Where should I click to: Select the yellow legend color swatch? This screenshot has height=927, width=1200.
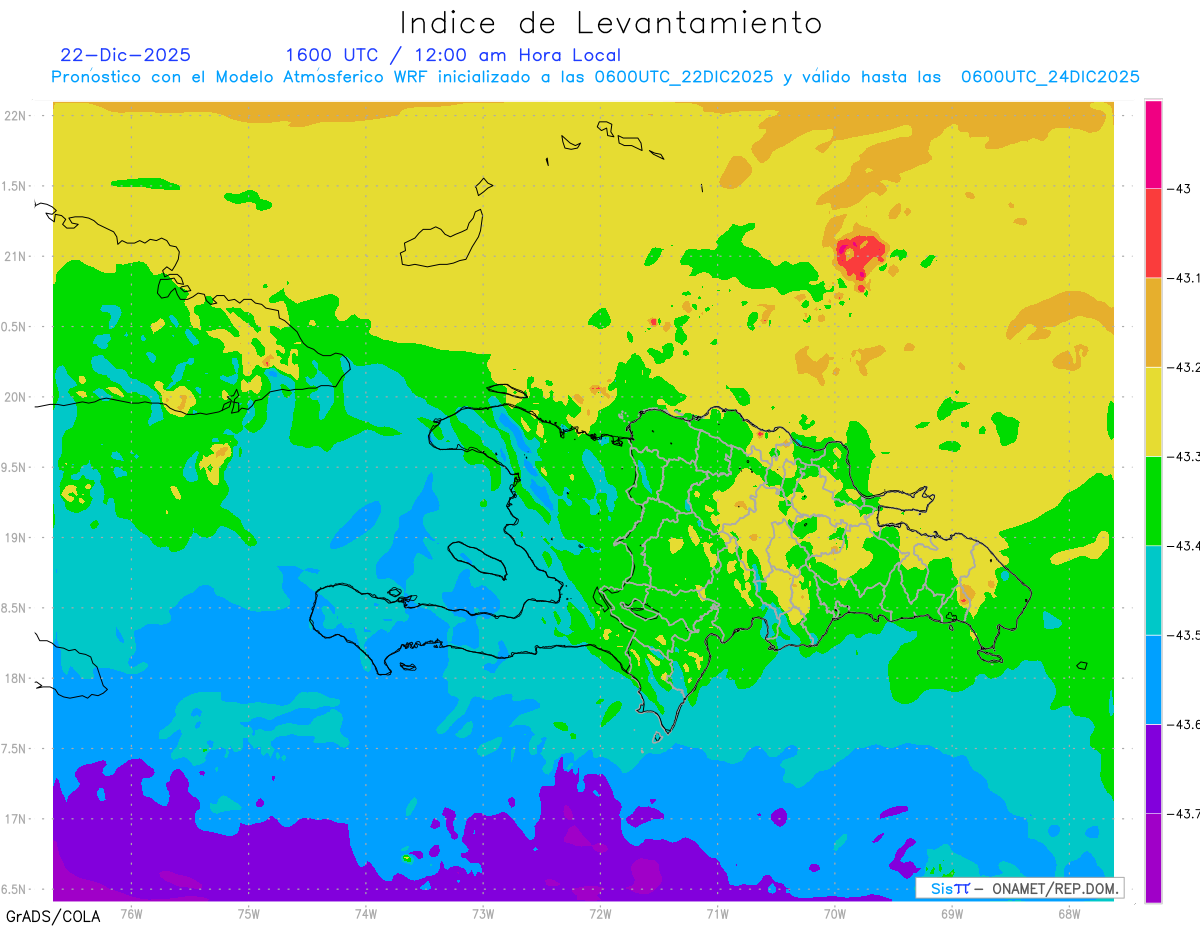tap(1153, 411)
